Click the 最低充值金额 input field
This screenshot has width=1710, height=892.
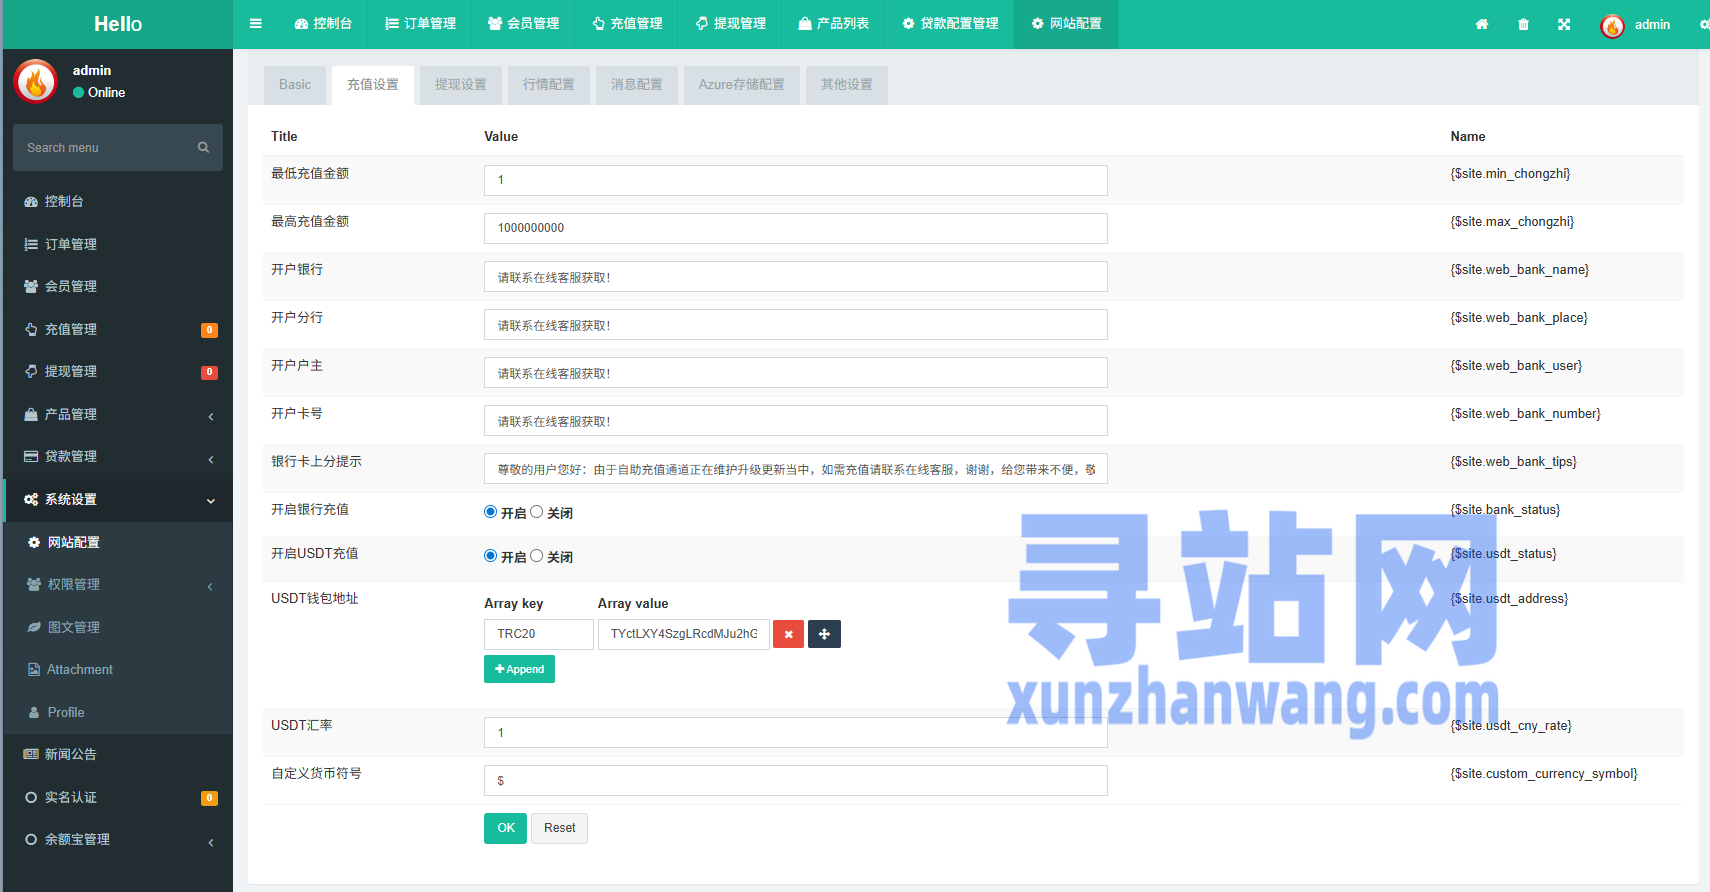tap(796, 180)
